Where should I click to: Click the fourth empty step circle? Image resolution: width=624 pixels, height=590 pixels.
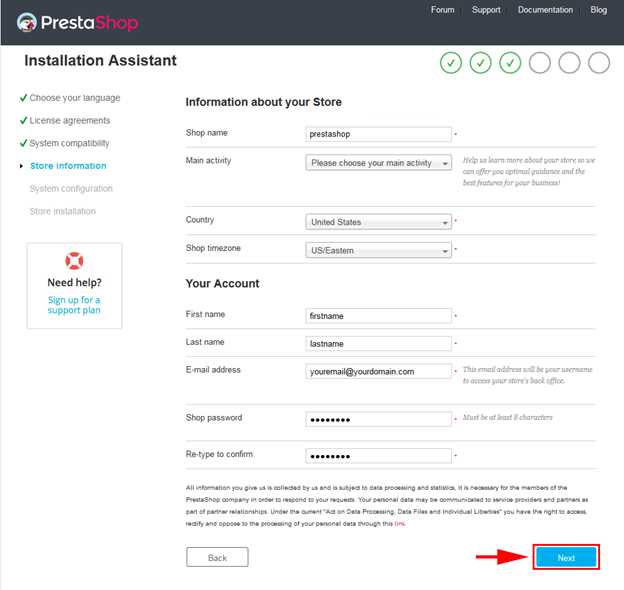click(540, 64)
